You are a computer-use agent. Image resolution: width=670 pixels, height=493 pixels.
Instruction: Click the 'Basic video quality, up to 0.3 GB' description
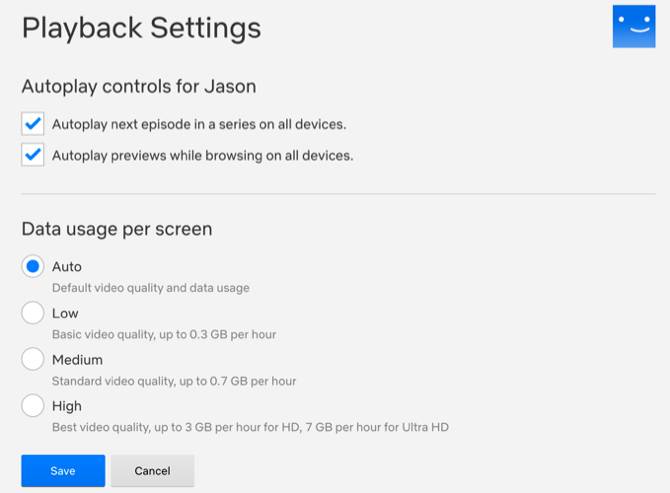tap(164, 334)
